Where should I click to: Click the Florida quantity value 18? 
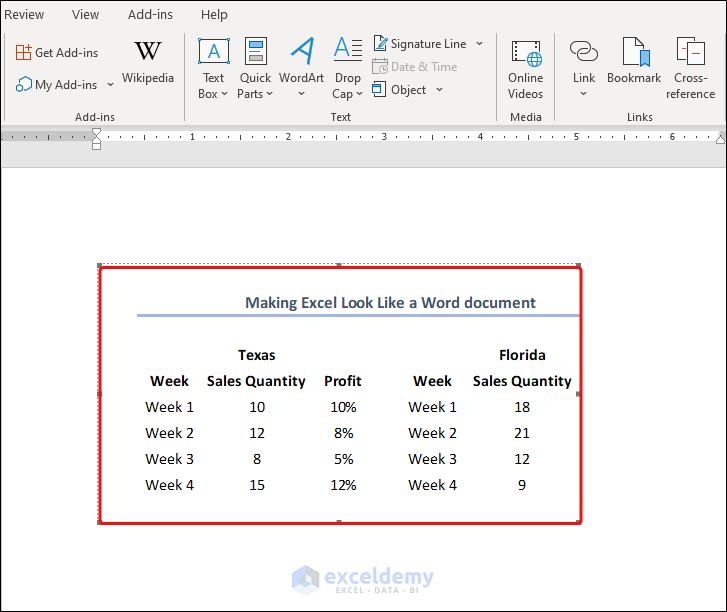pyautogui.click(x=522, y=407)
